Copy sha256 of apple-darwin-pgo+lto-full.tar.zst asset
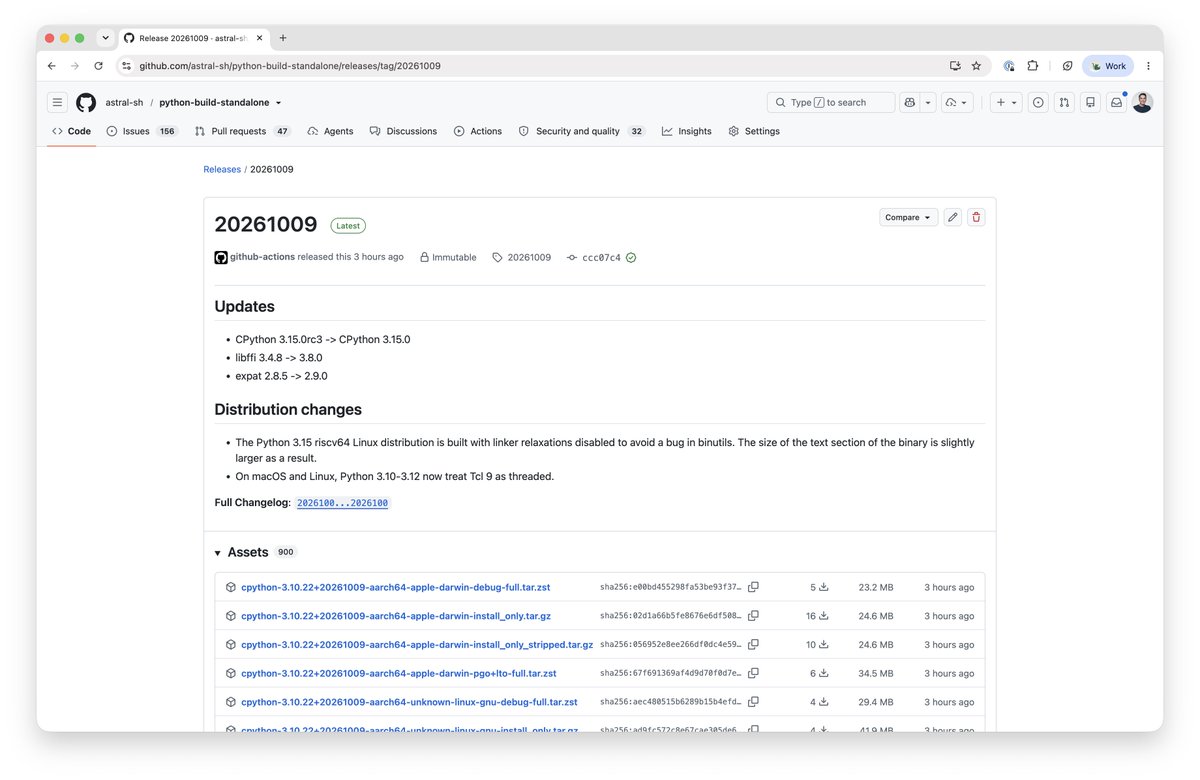The width and height of the screenshot is (1200, 780). coord(753,673)
